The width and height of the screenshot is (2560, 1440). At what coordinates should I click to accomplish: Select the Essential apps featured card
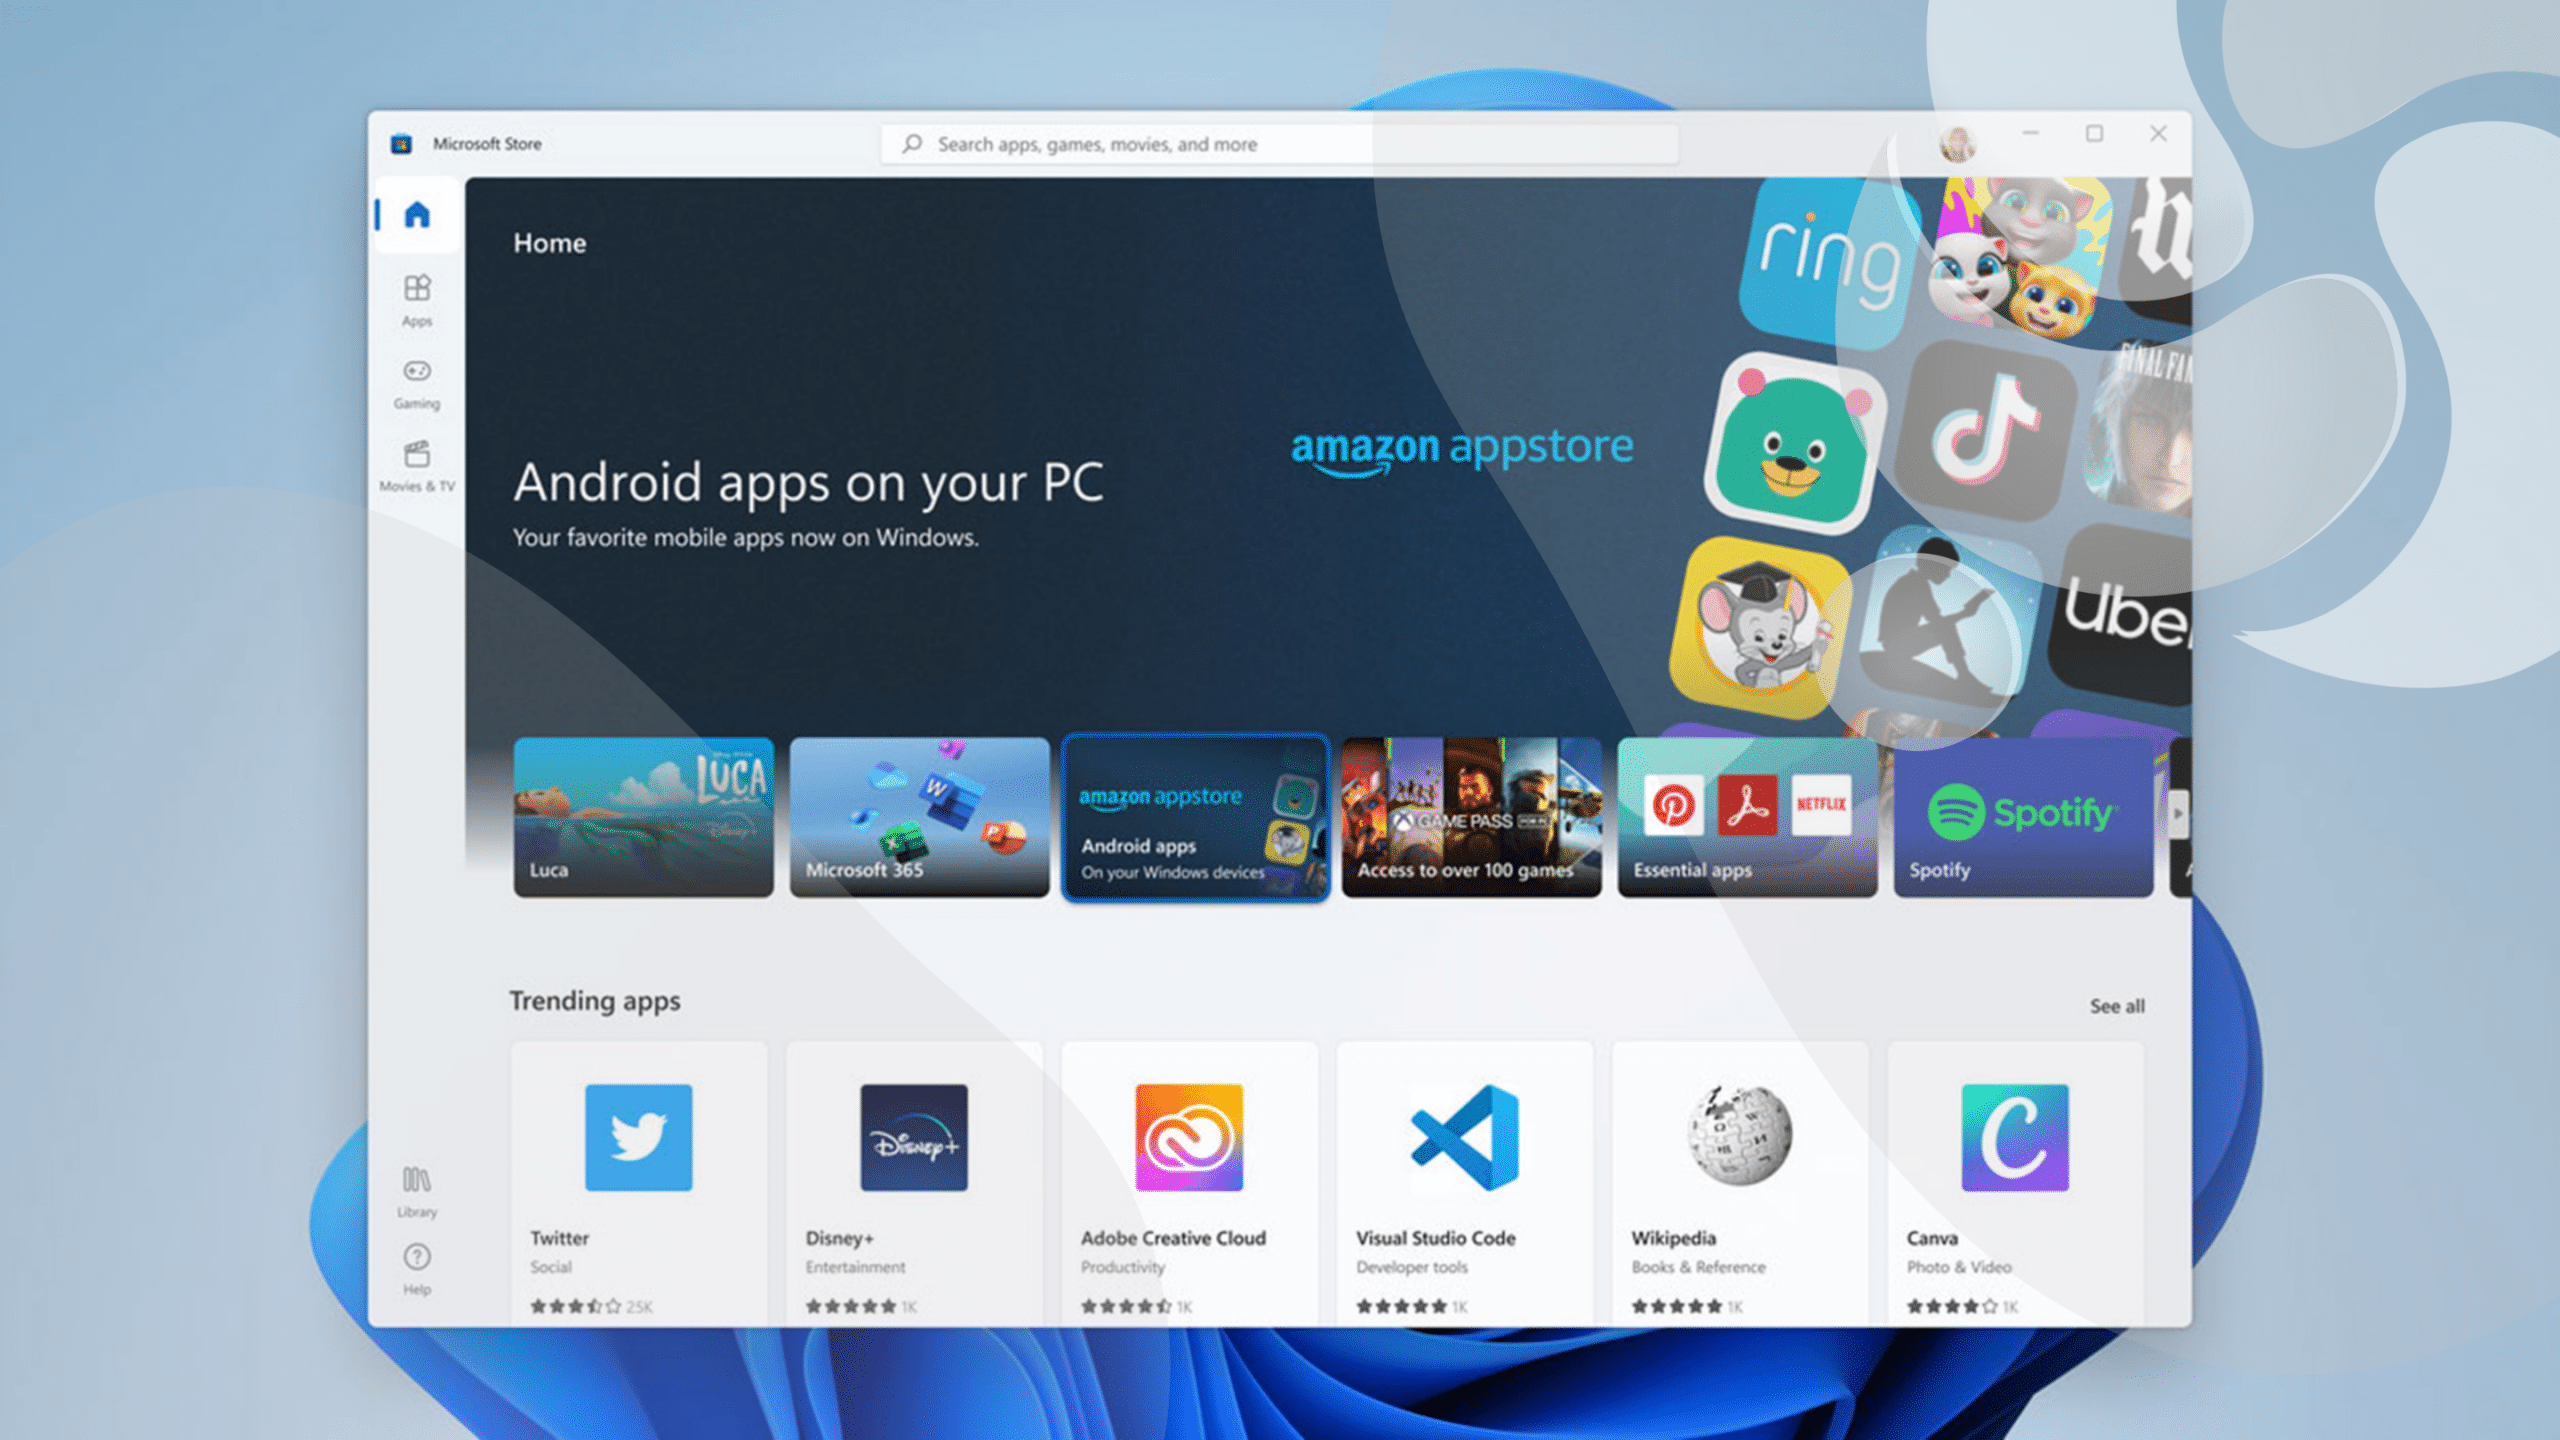[x=1747, y=817]
